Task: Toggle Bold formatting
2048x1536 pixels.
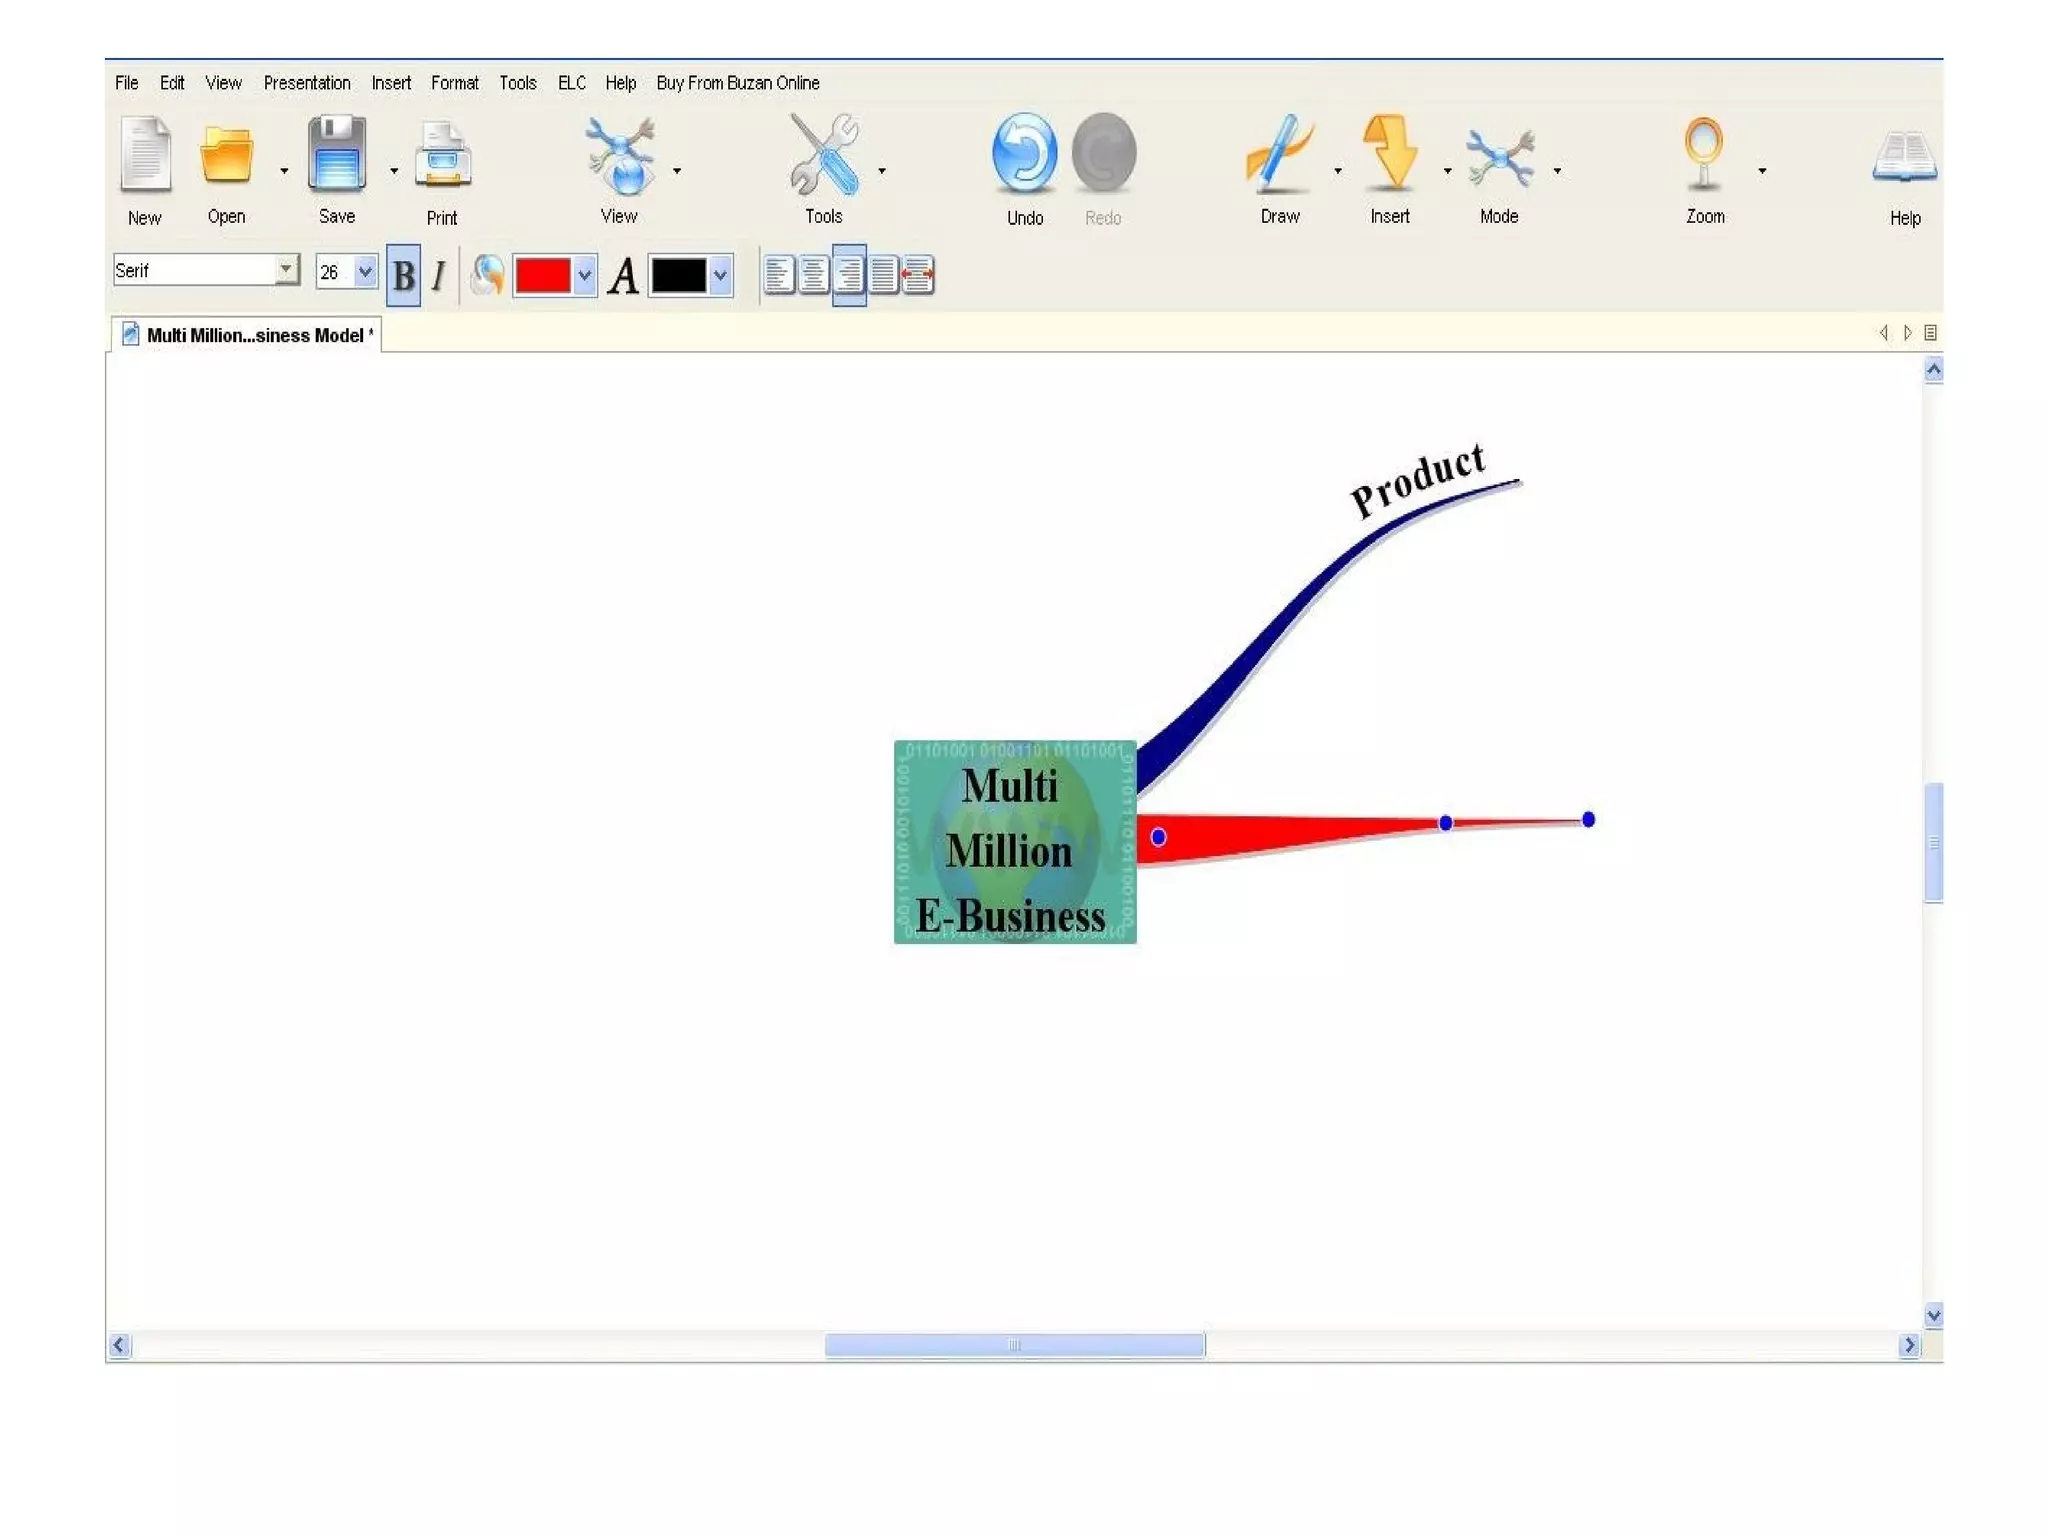Action: point(403,275)
